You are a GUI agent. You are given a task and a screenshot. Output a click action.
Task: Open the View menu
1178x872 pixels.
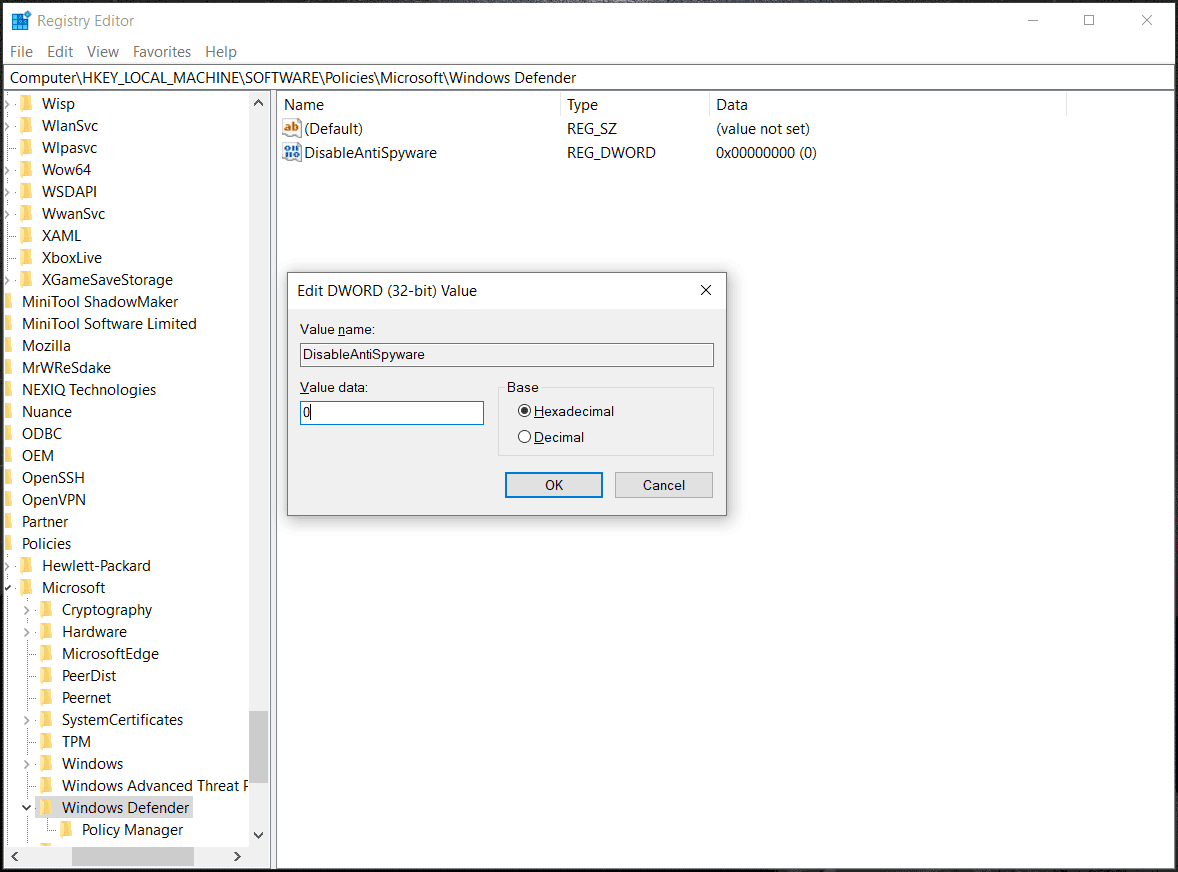point(103,51)
